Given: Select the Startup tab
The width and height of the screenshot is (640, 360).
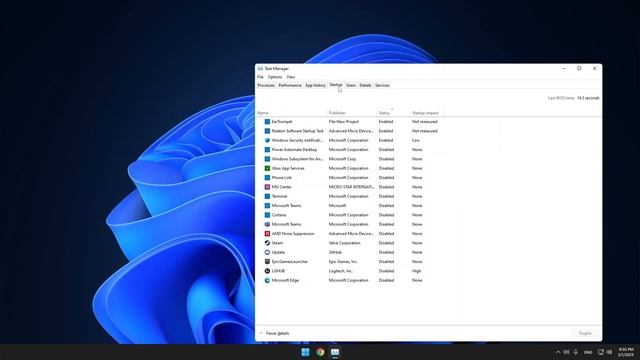Looking at the screenshot, I should coord(336,85).
